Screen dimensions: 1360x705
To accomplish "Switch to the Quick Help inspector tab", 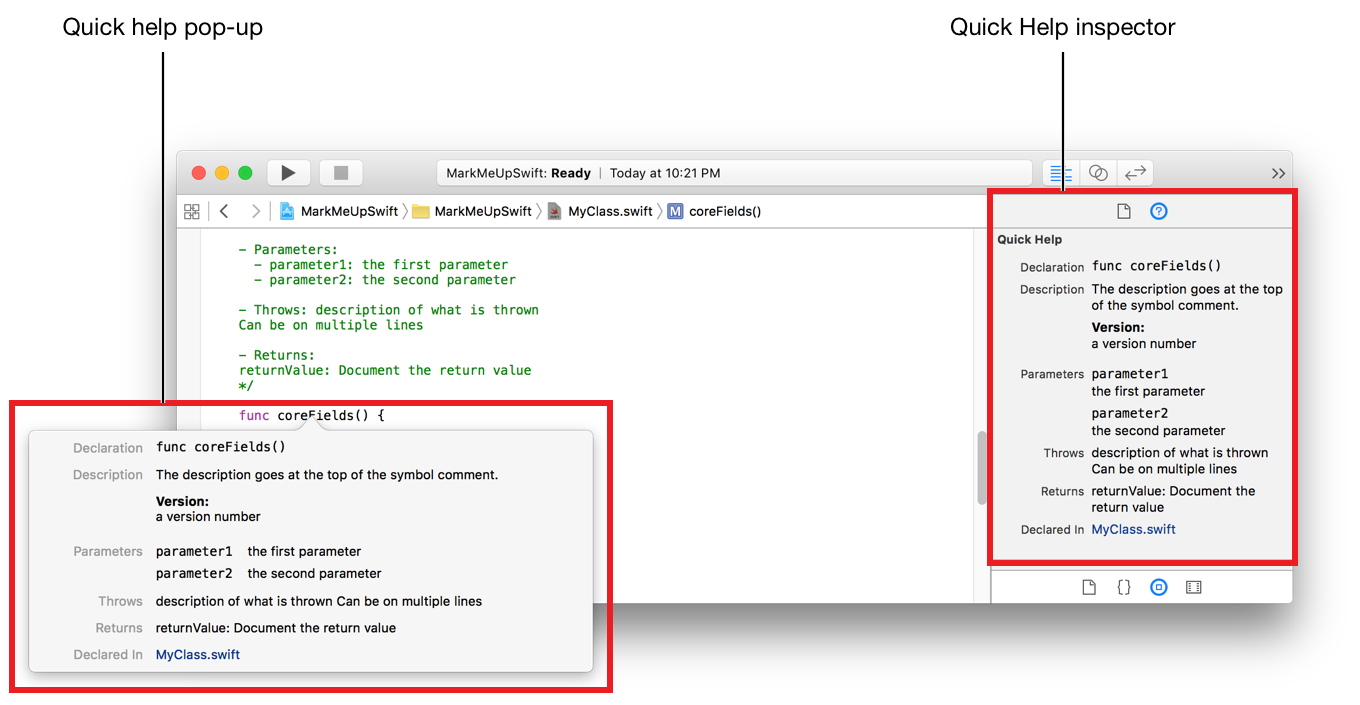I will pyautogui.click(x=1158, y=211).
